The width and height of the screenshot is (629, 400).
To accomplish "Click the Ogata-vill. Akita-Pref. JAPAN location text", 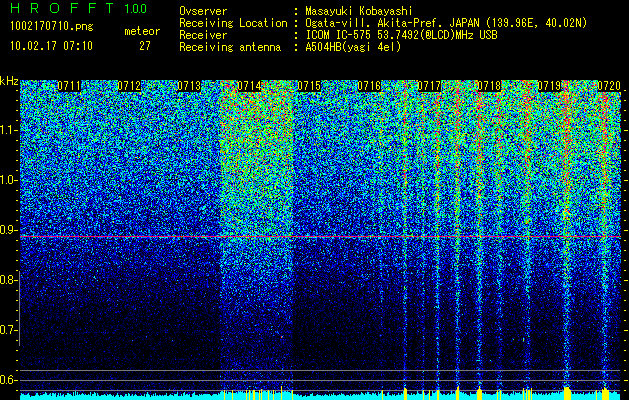I will (446, 23).
